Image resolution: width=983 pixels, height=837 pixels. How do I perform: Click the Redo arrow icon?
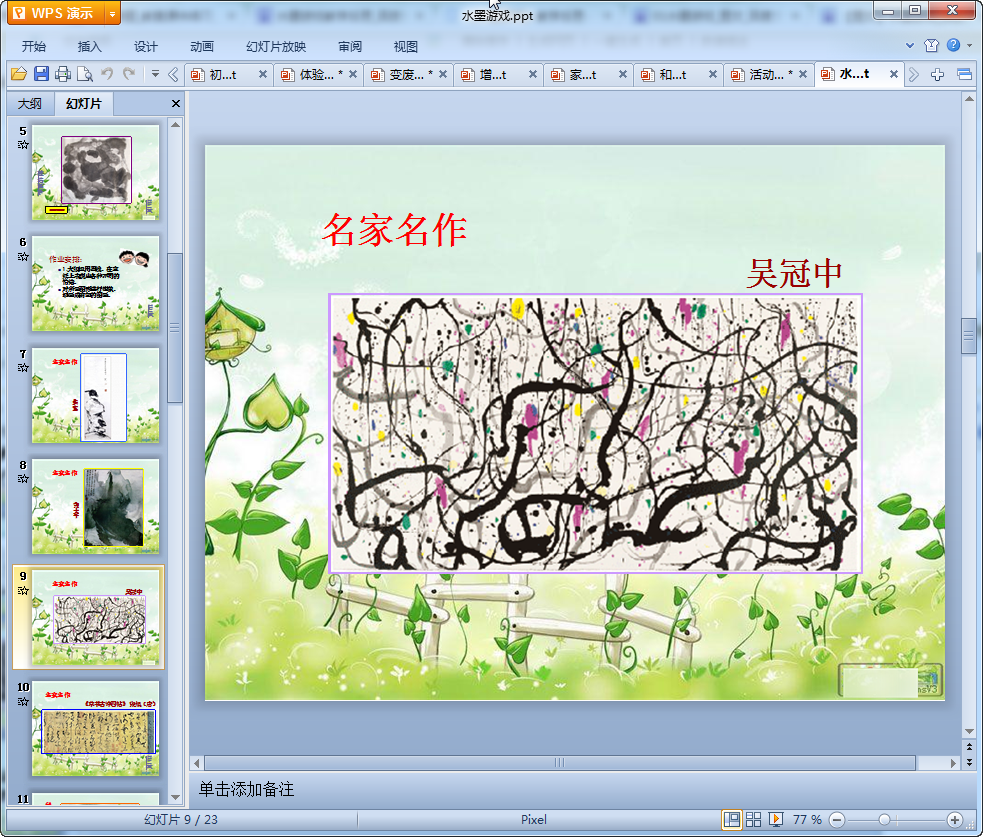coord(129,75)
